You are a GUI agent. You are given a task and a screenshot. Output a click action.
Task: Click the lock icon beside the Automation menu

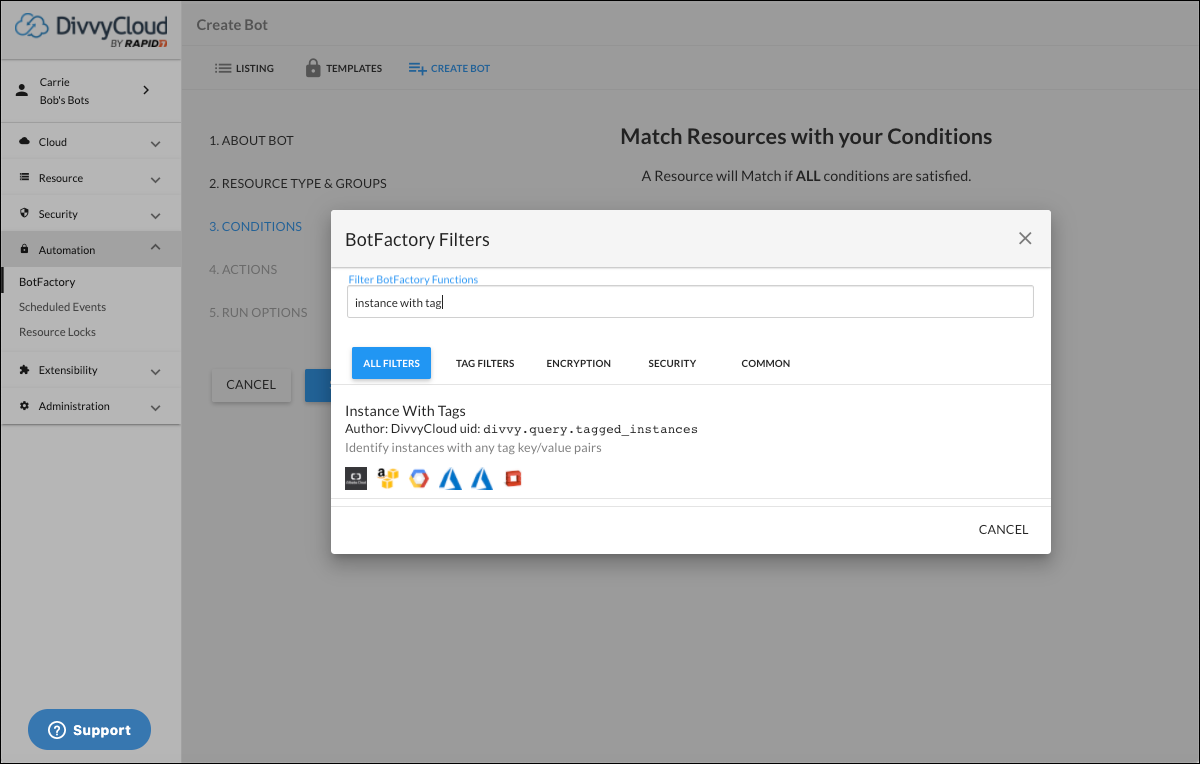(x=25, y=250)
